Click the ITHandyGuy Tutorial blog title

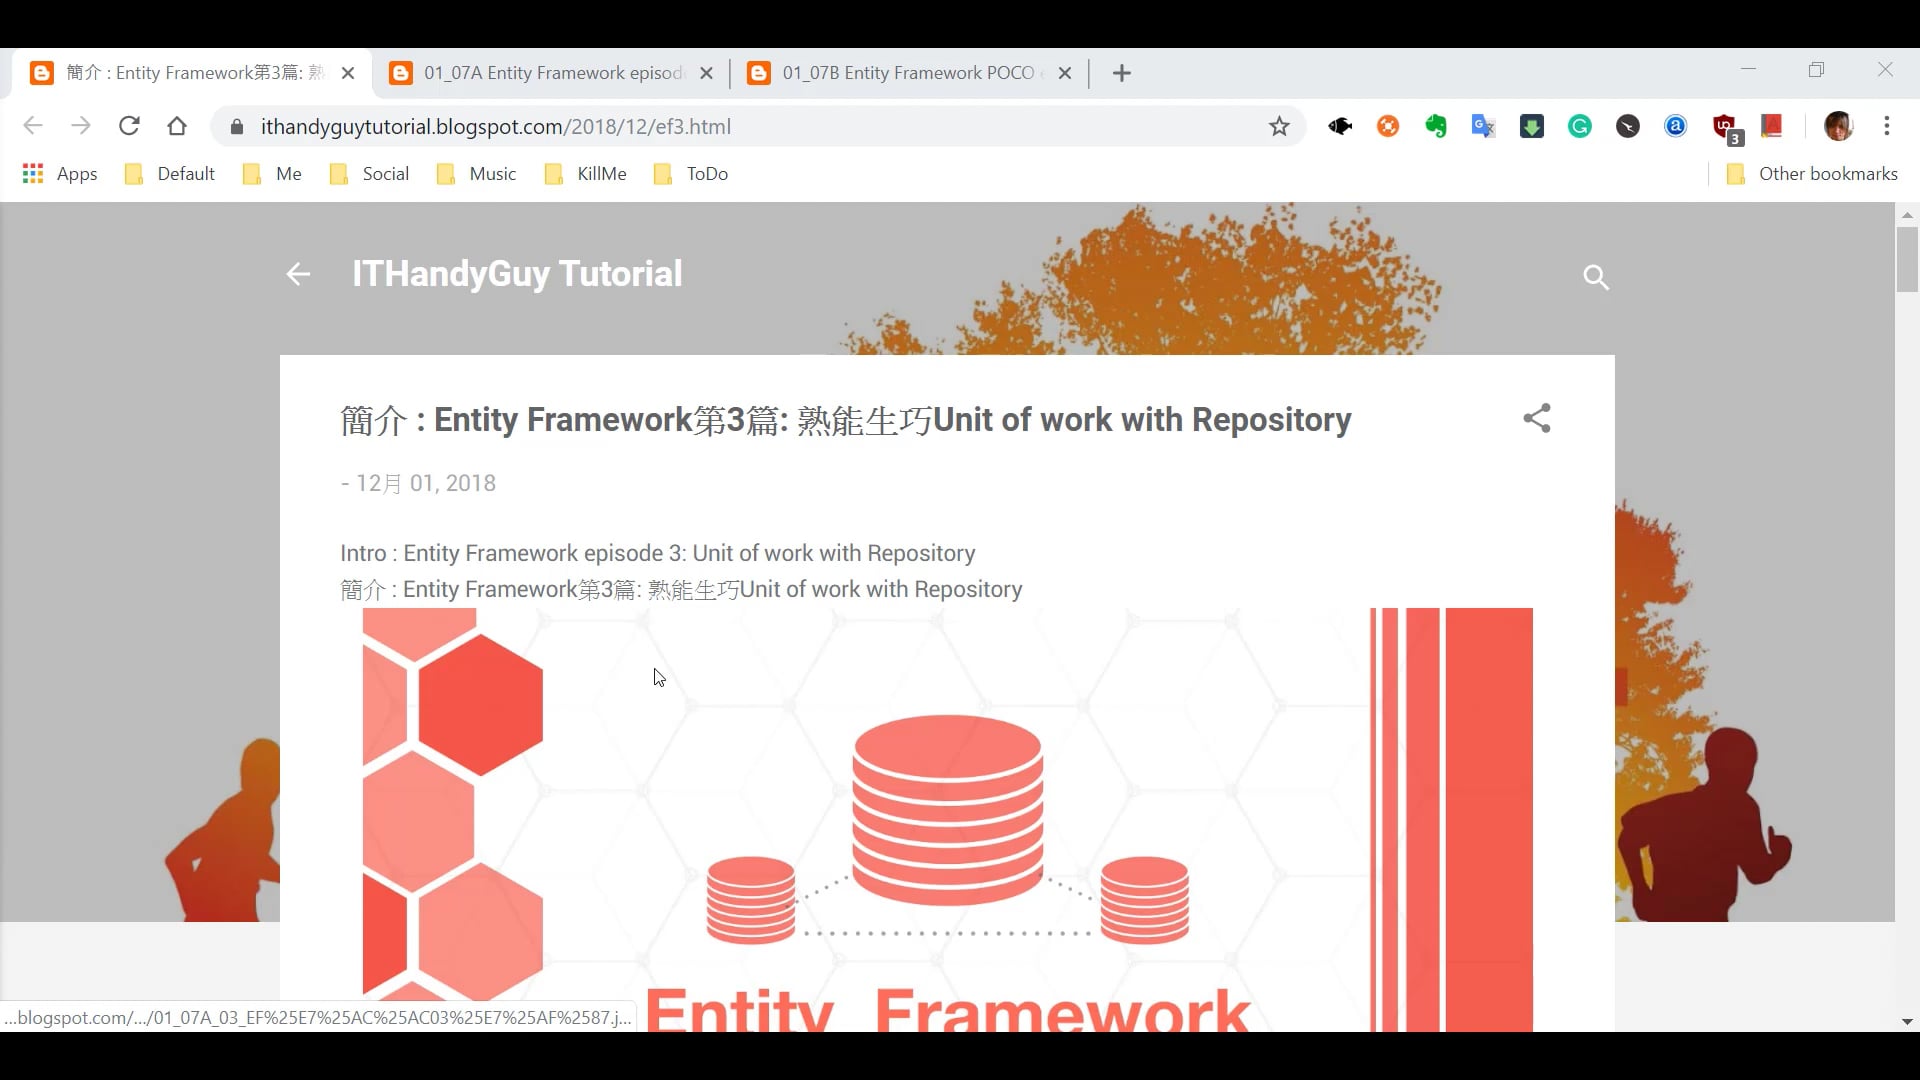(x=516, y=273)
